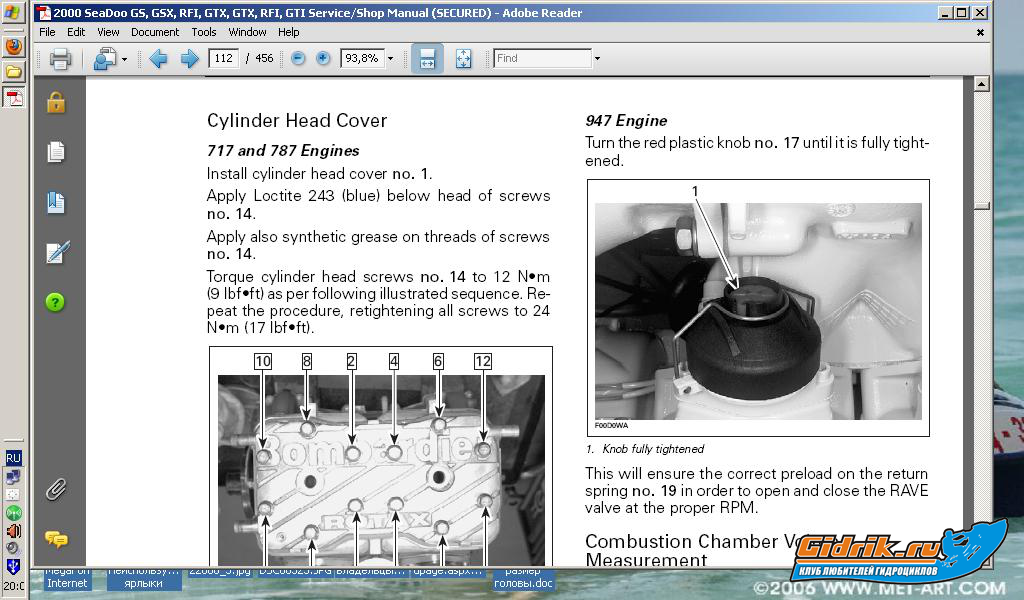Open the Comments panel

(x=56, y=539)
